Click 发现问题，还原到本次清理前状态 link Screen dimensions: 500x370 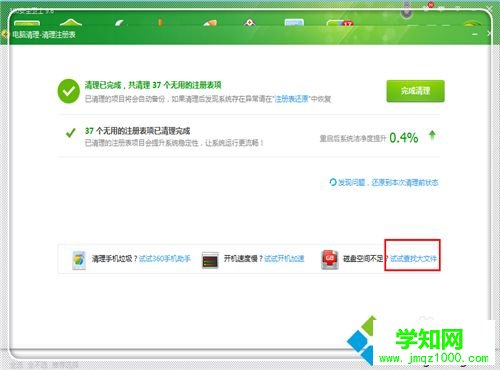pos(388,182)
